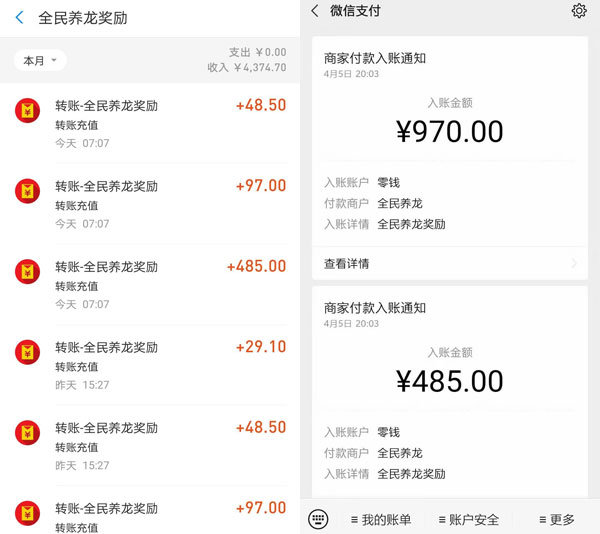Tap the back arrow next to 微信支付
Screen dimensions: 600x534
point(315,11)
